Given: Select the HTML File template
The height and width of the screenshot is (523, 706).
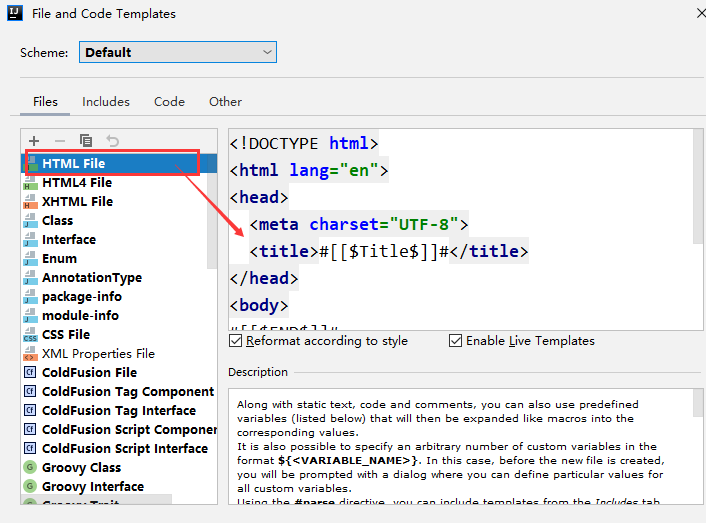Looking at the screenshot, I should click(x=119, y=163).
